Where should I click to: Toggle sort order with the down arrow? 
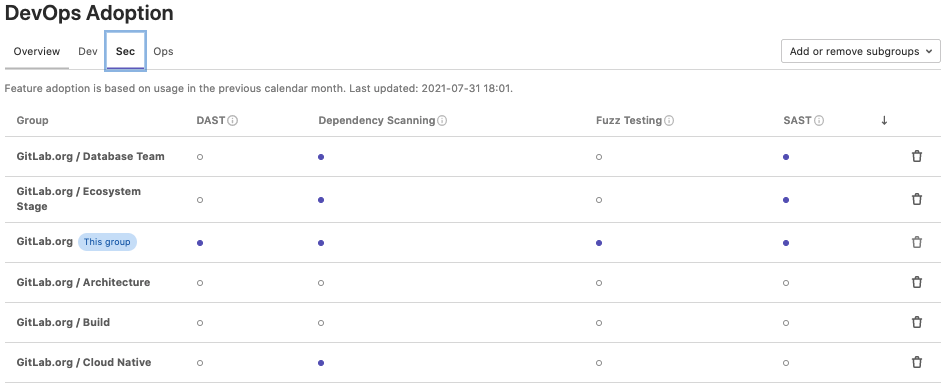[x=884, y=121]
